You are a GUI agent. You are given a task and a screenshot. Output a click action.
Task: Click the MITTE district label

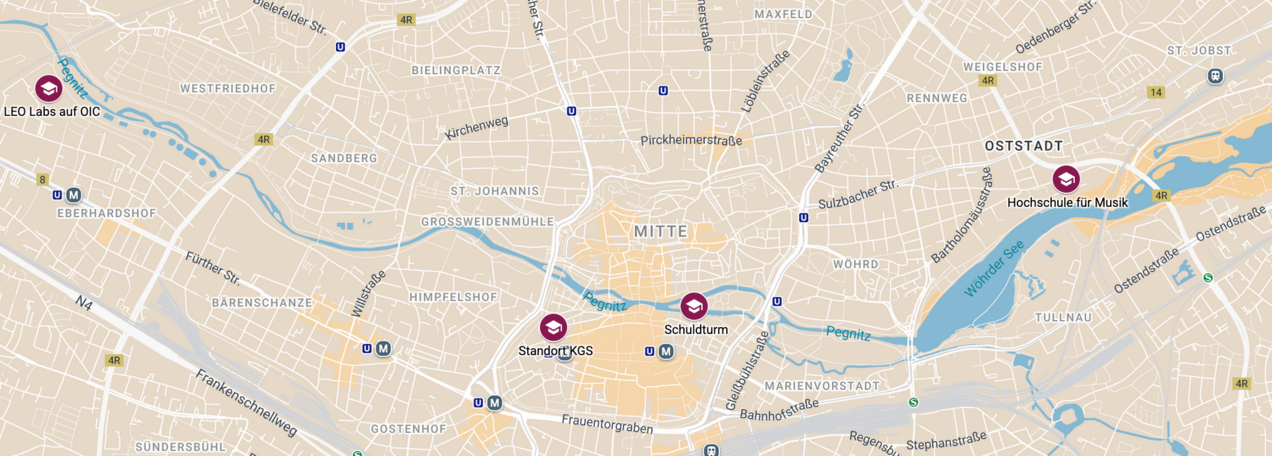tap(661, 231)
